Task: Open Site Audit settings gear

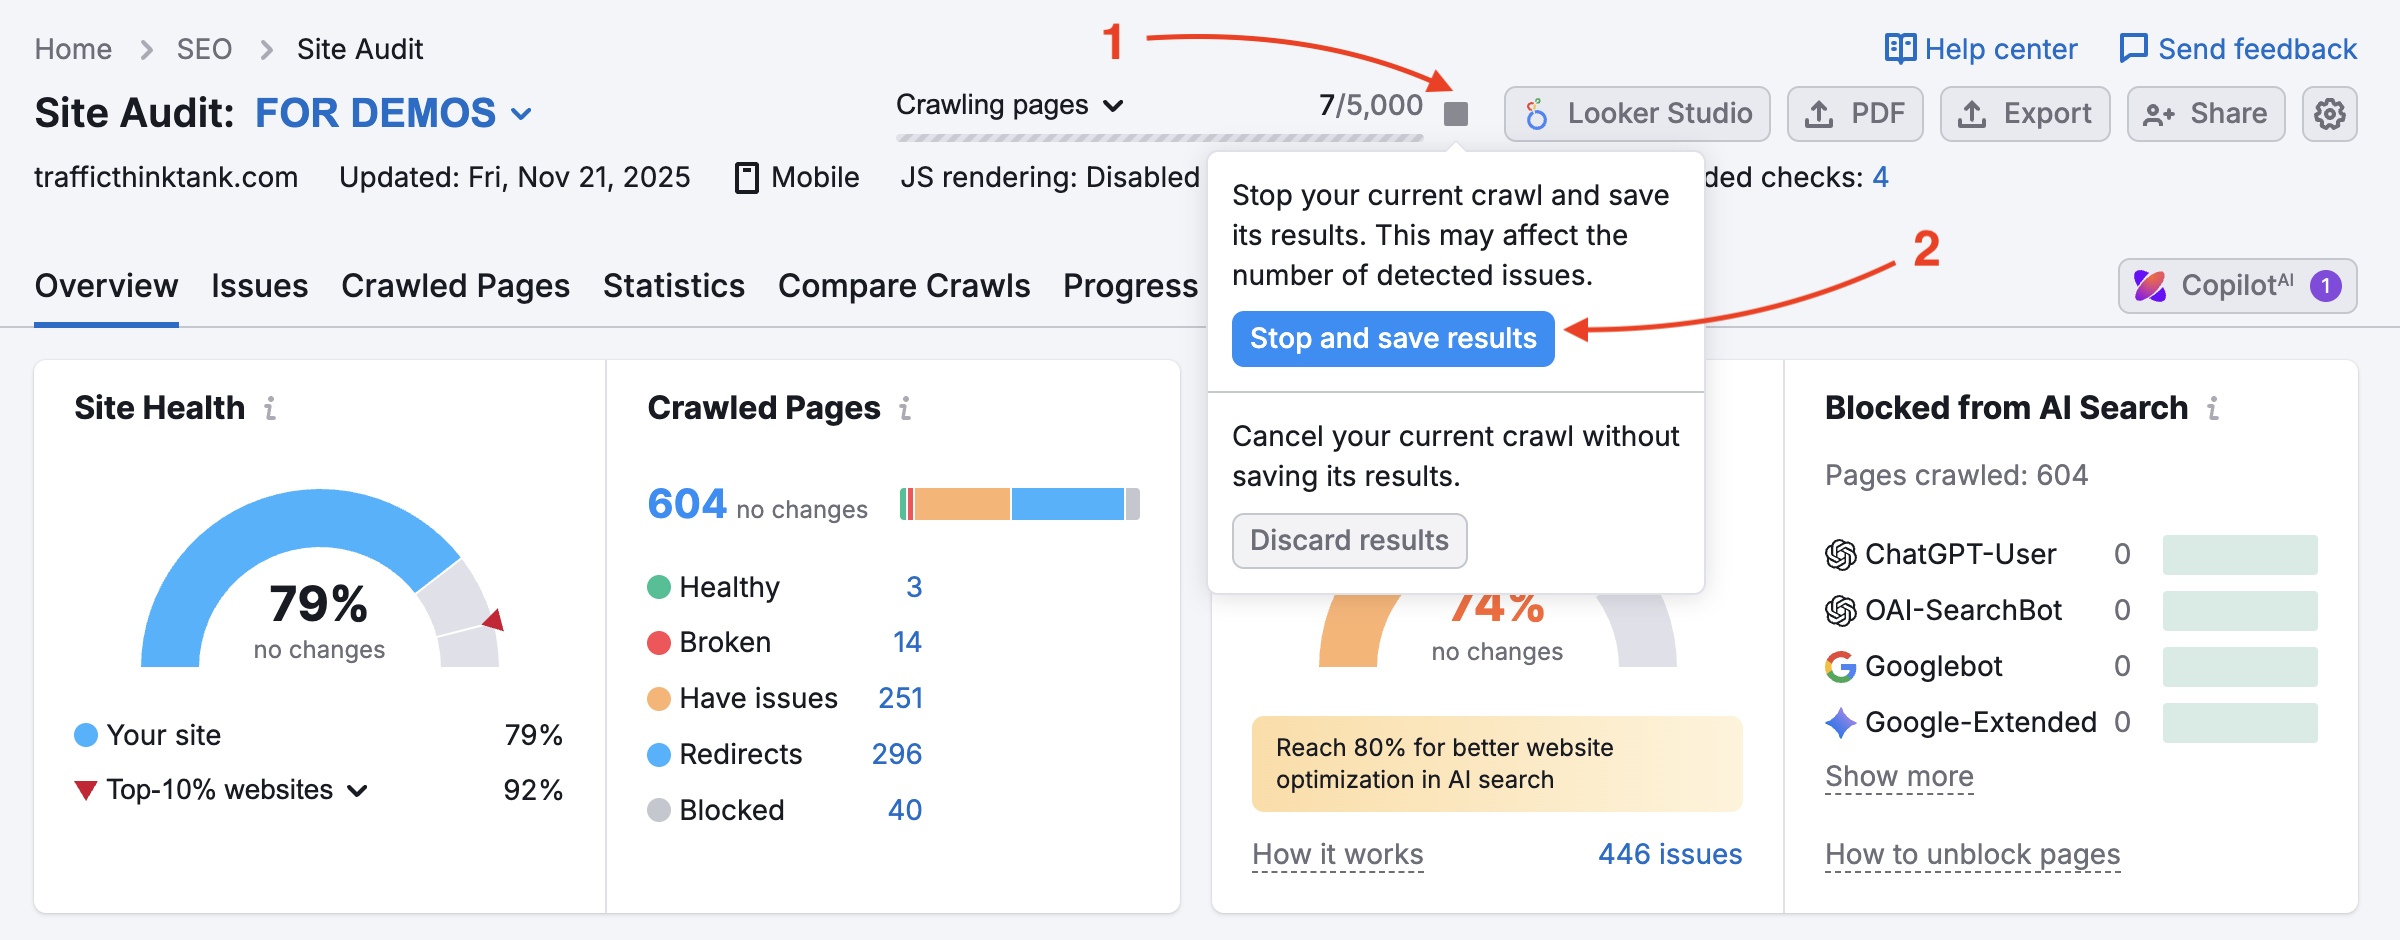Action: 2330,114
